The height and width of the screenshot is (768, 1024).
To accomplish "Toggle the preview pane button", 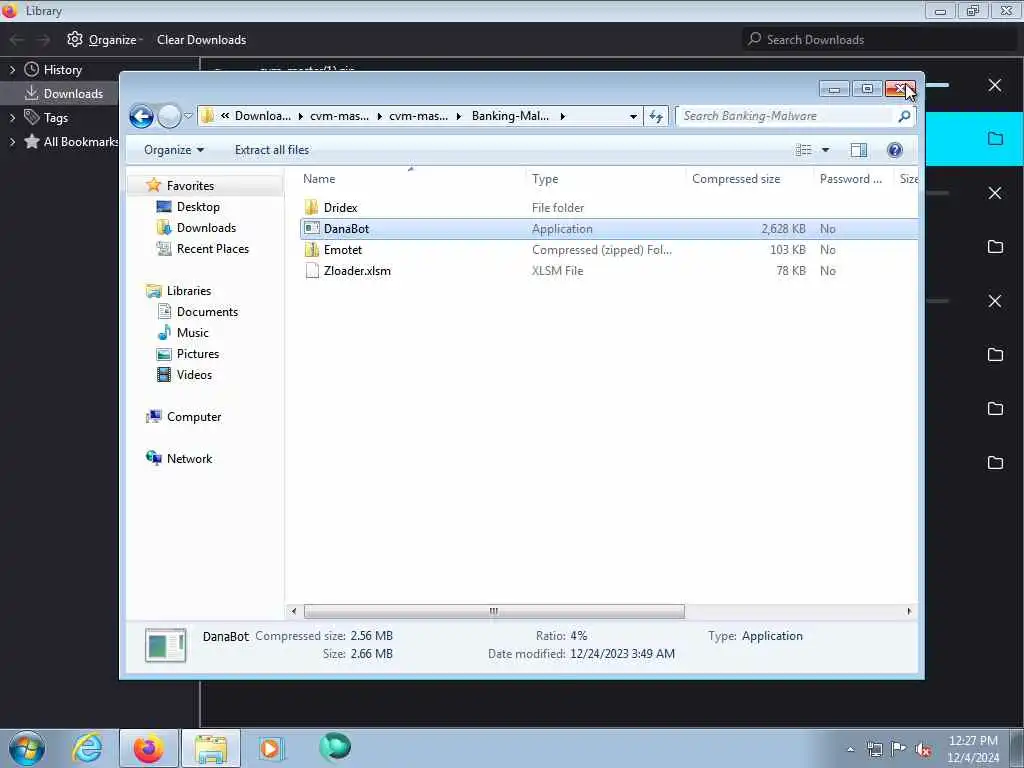I will point(859,150).
